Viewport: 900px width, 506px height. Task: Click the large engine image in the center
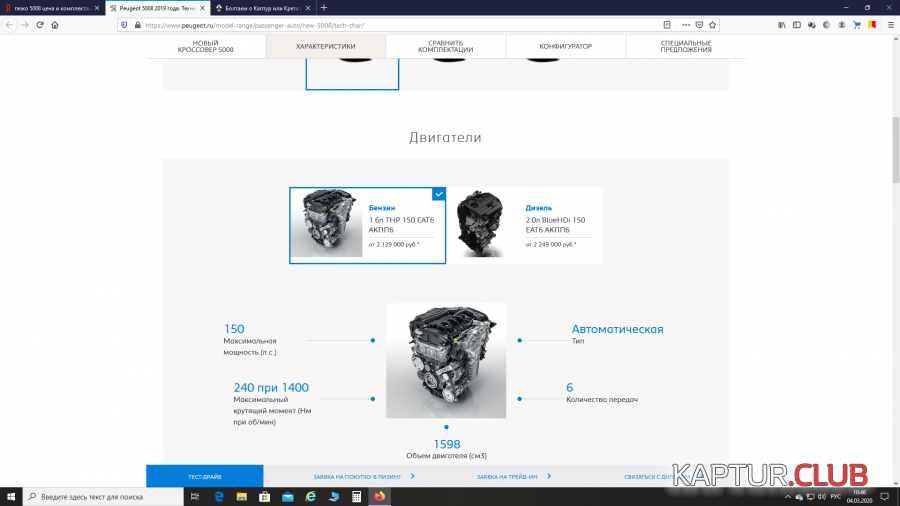pos(446,360)
